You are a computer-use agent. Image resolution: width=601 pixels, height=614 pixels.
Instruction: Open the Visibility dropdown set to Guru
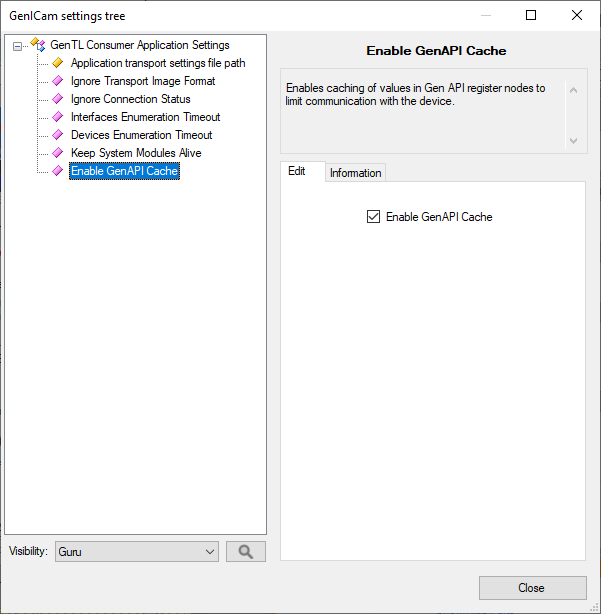[x=136, y=551]
